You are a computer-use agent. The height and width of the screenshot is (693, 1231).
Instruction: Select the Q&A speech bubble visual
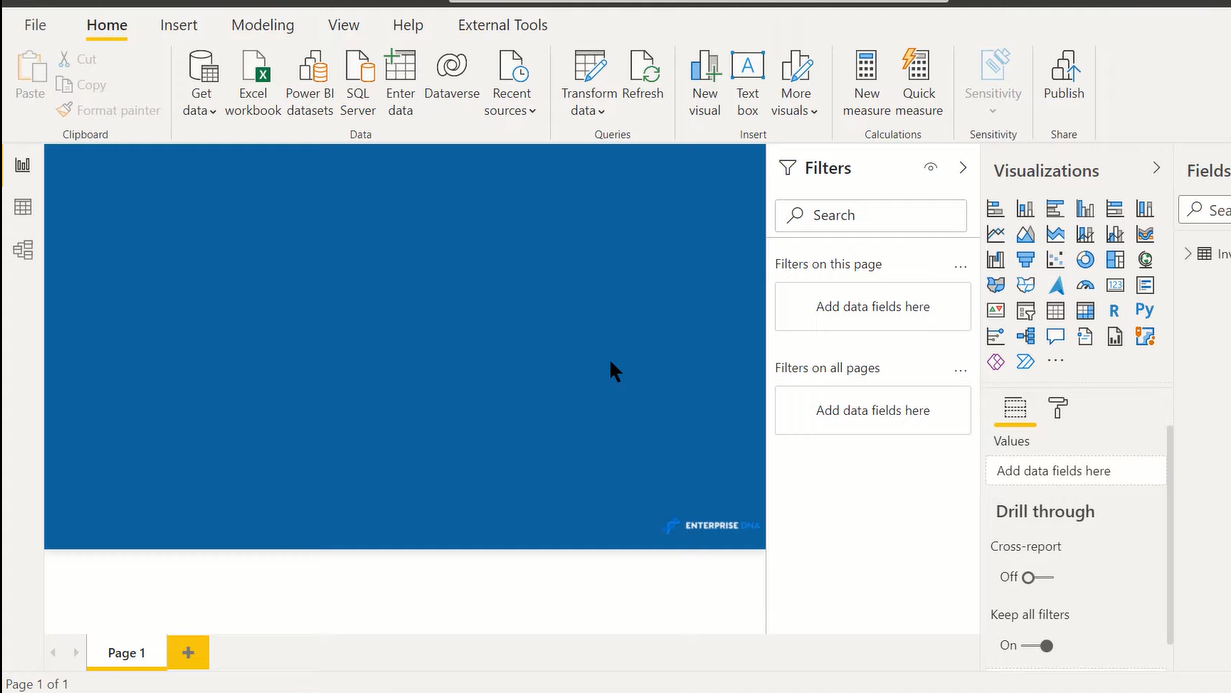pyautogui.click(x=1055, y=336)
